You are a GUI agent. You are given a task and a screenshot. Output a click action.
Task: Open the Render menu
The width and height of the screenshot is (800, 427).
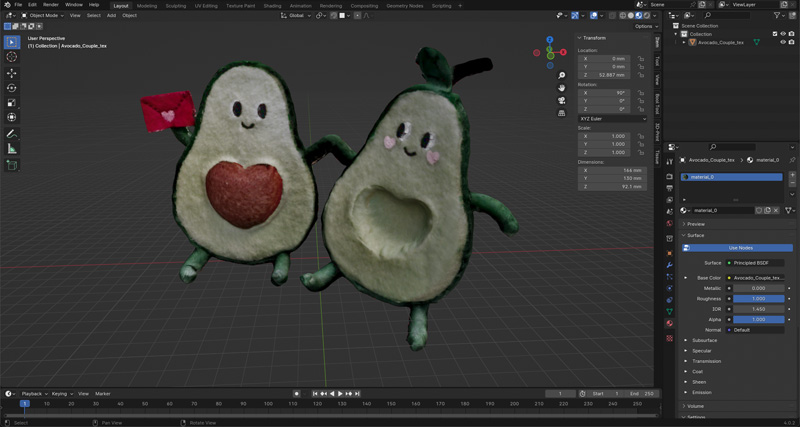click(51, 5)
